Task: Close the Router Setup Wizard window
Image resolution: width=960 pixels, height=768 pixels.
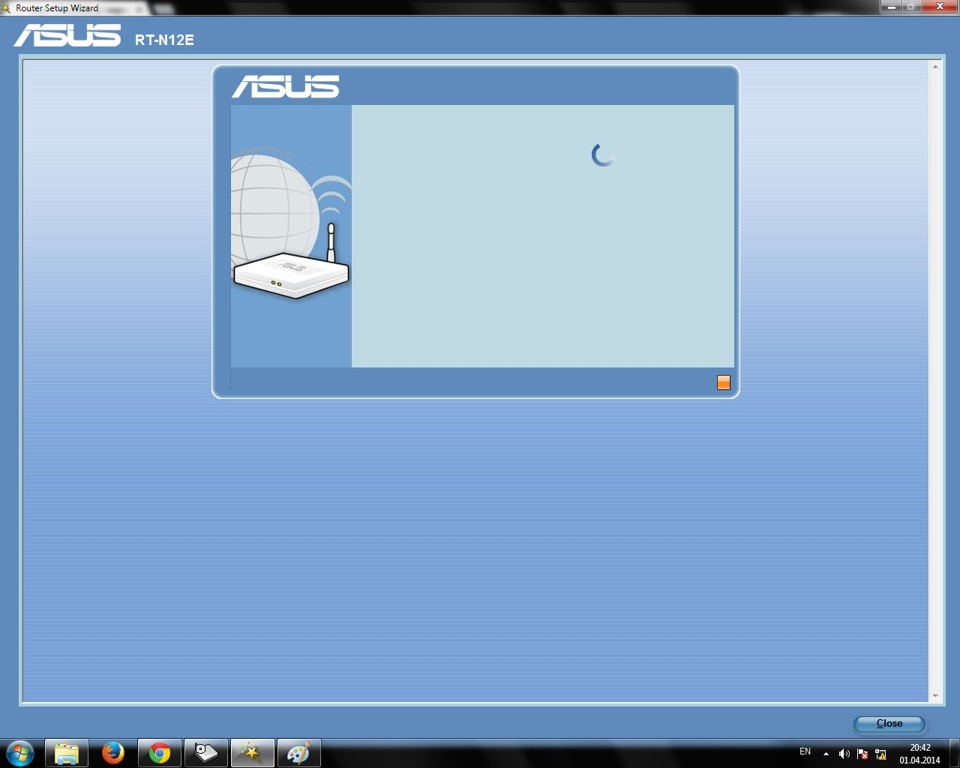Action: [940, 7]
